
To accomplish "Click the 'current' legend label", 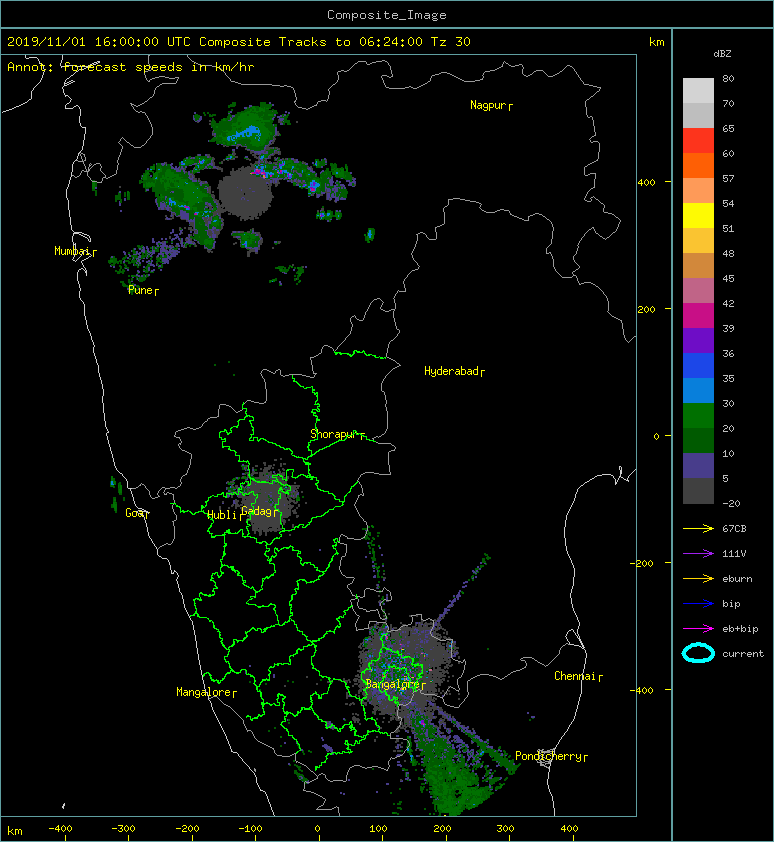I will click(743, 654).
